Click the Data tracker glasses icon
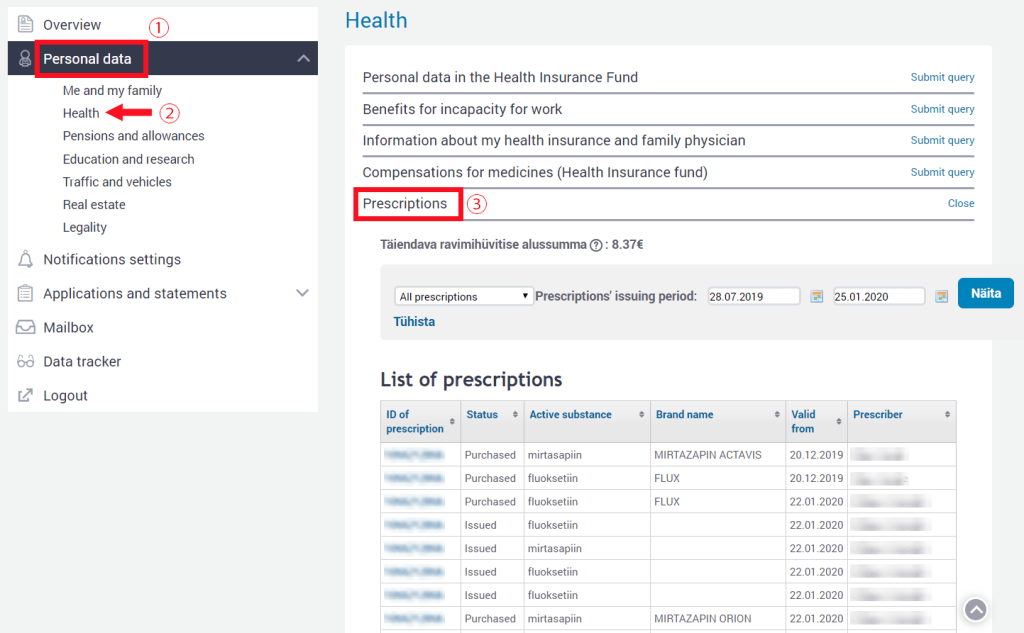 26,362
